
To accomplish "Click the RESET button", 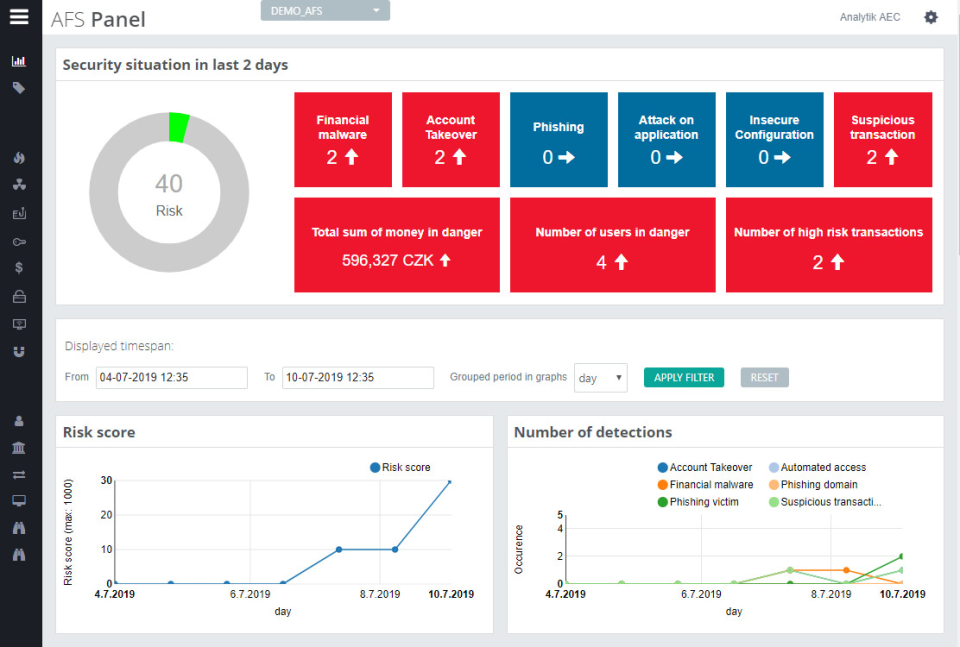I will (x=765, y=378).
